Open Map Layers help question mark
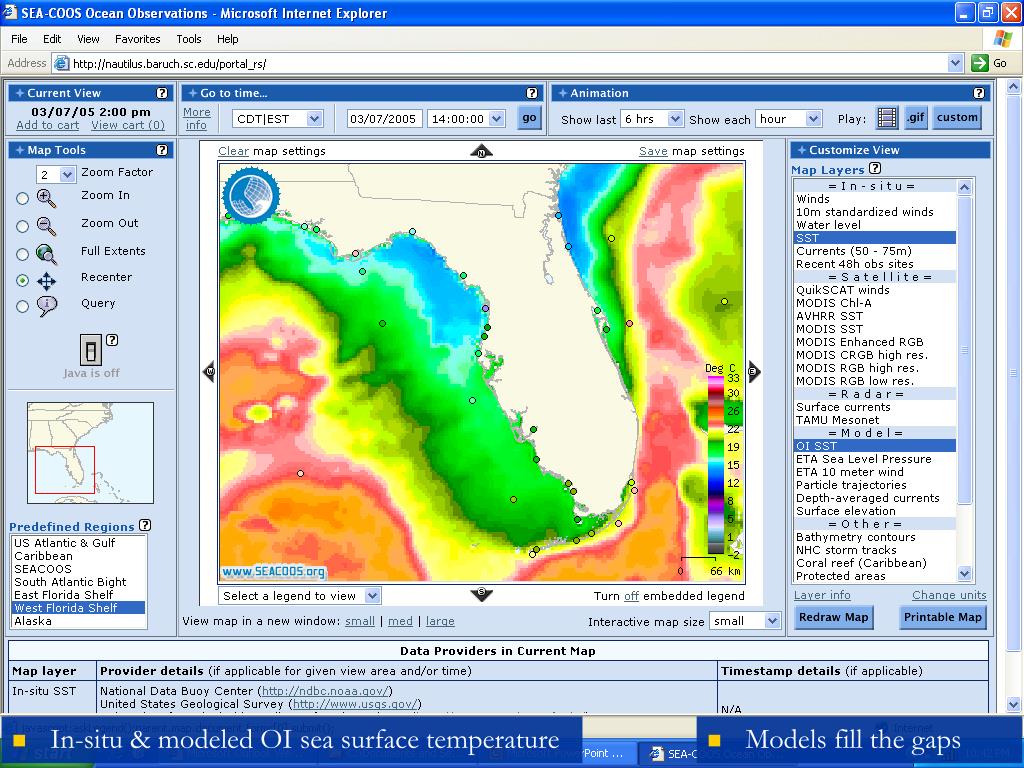This screenshot has width=1024, height=768. [x=875, y=168]
